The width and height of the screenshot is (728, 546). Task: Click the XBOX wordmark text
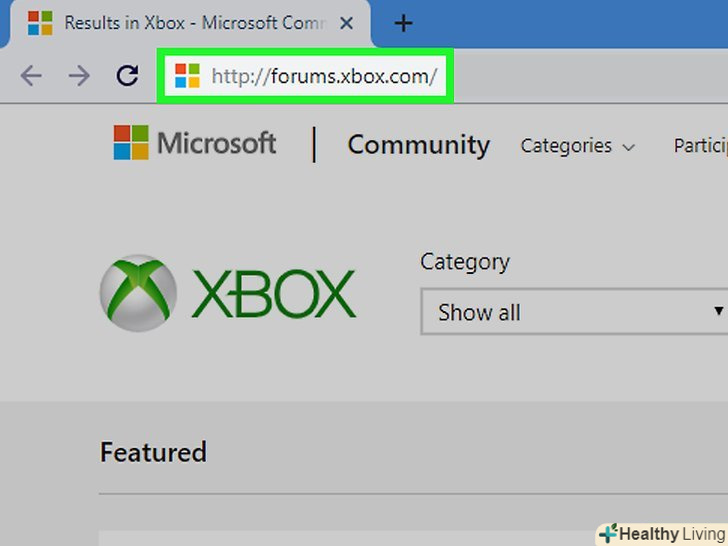(x=274, y=294)
